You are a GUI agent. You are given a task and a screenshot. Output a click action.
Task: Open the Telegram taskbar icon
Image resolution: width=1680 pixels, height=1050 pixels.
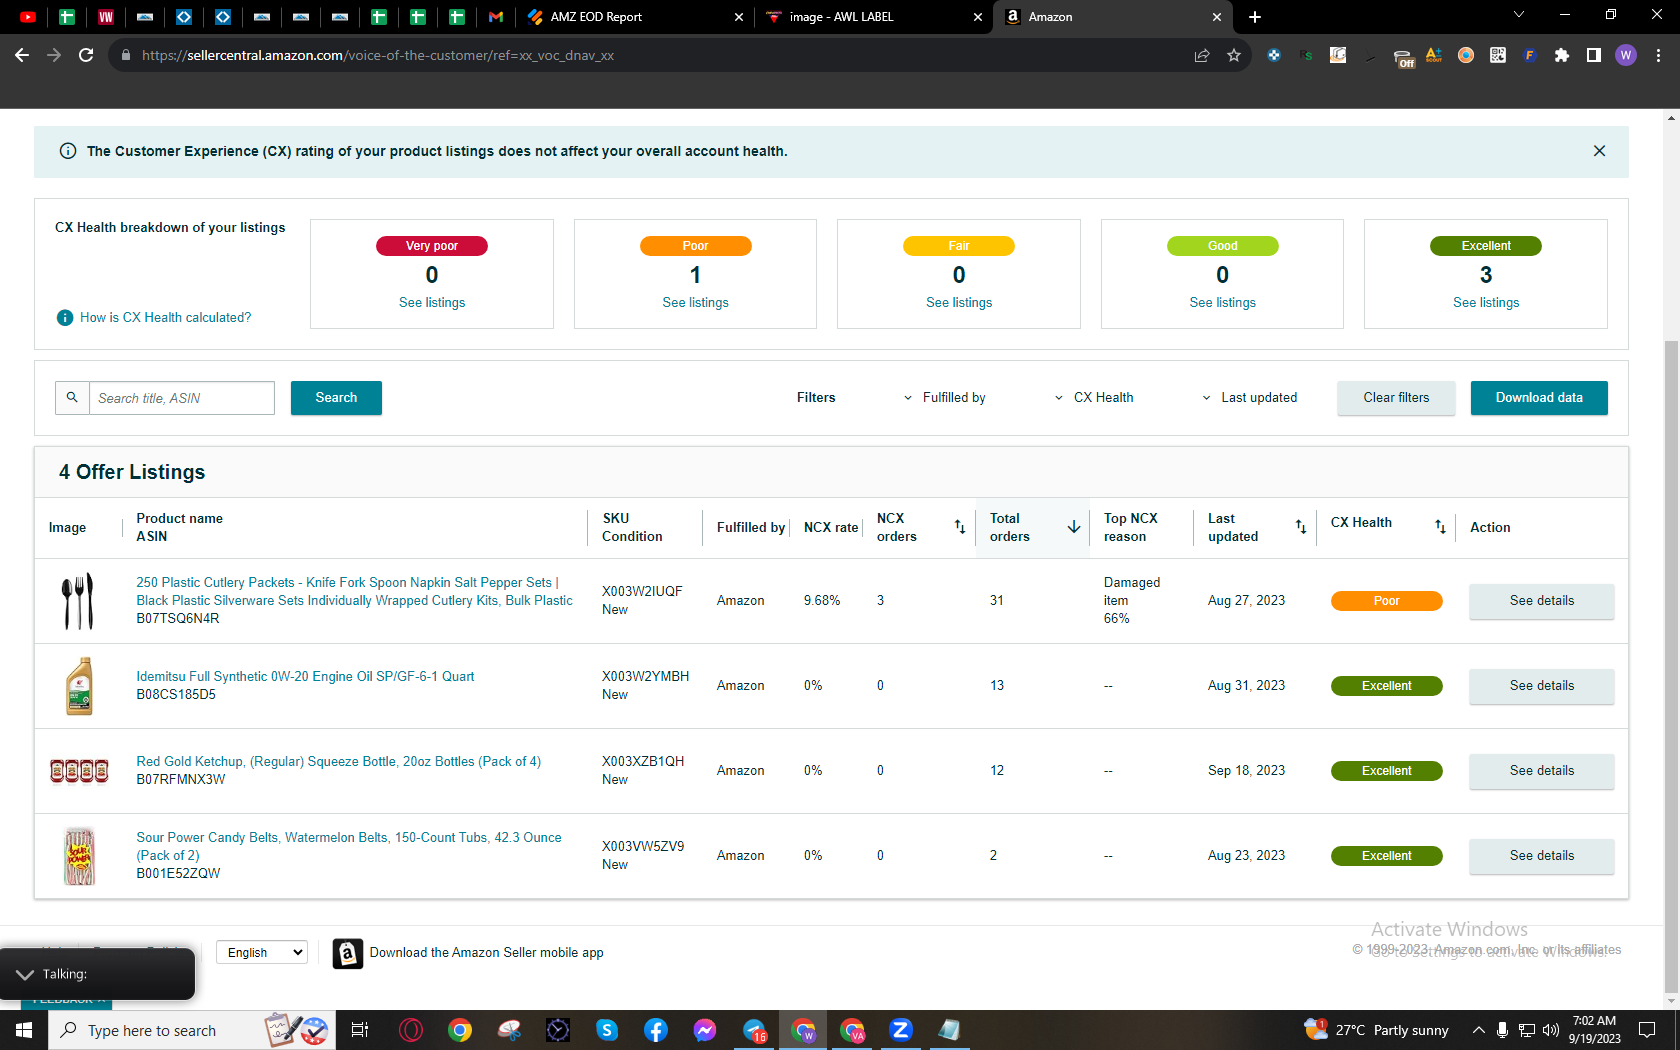[x=754, y=1030]
